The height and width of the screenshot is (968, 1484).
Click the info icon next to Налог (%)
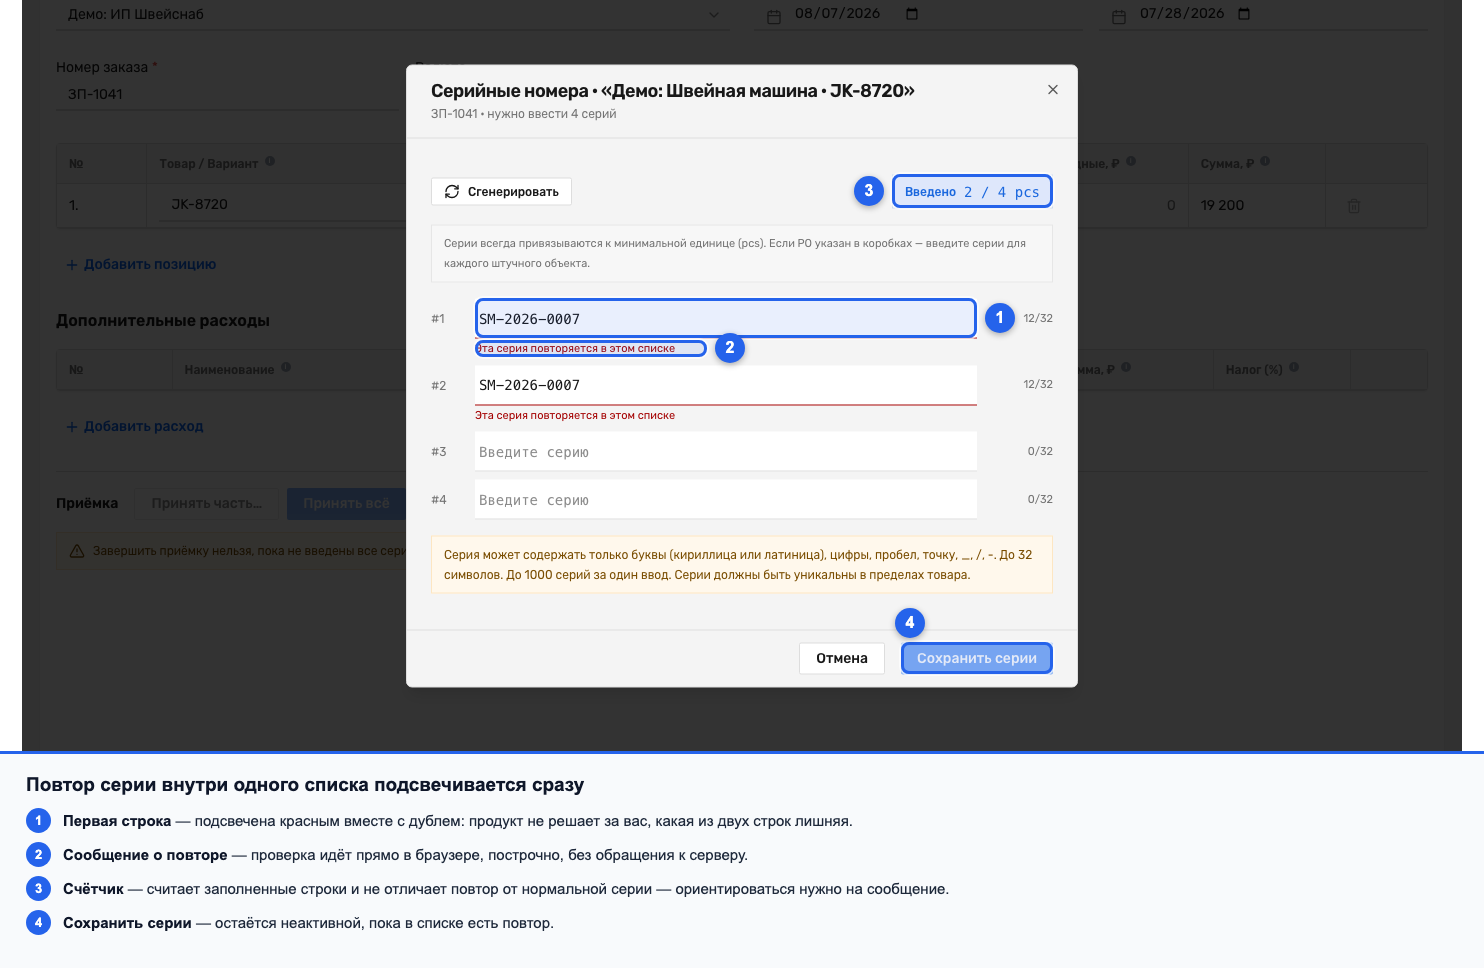click(x=1294, y=367)
